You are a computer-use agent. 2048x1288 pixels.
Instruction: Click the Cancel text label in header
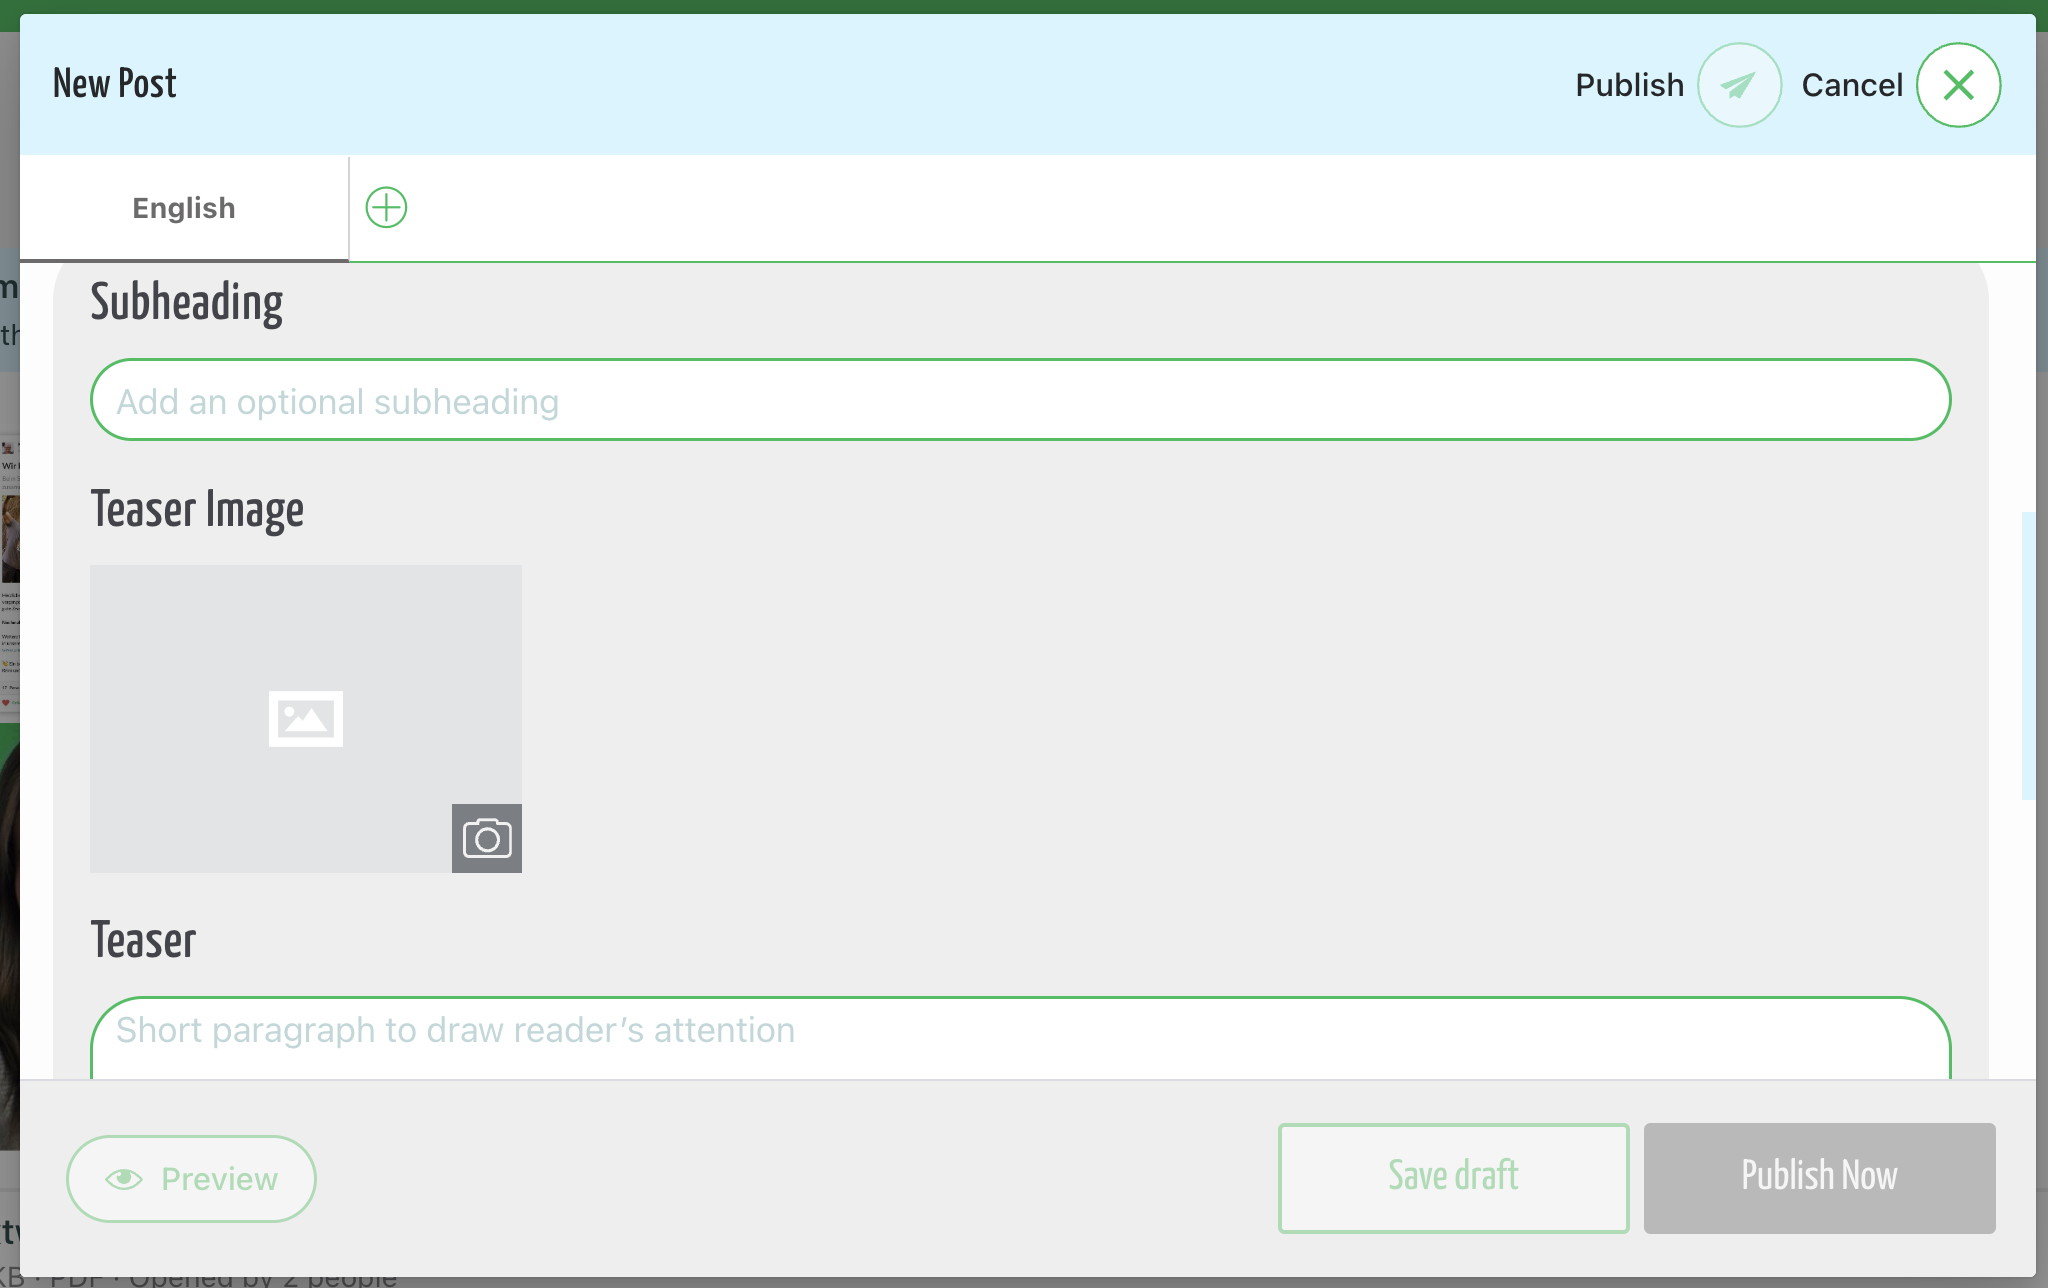coord(1852,85)
